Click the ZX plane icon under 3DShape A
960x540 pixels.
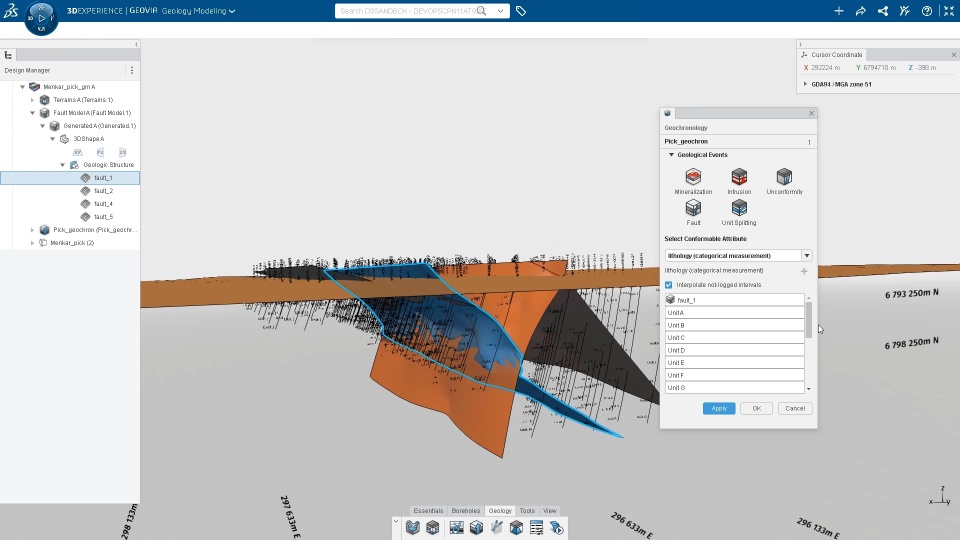coord(122,152)
